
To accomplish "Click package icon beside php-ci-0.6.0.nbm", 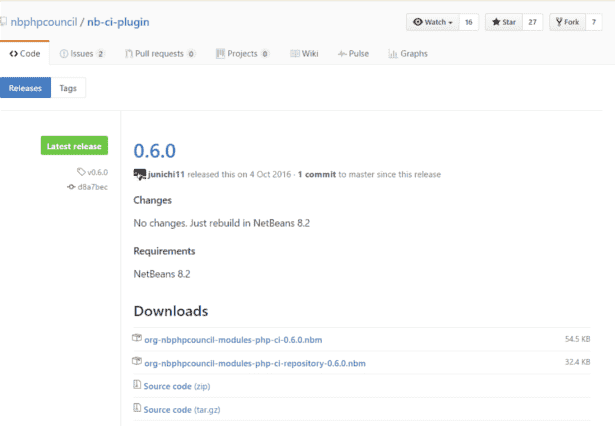I will tap(137, 338).
